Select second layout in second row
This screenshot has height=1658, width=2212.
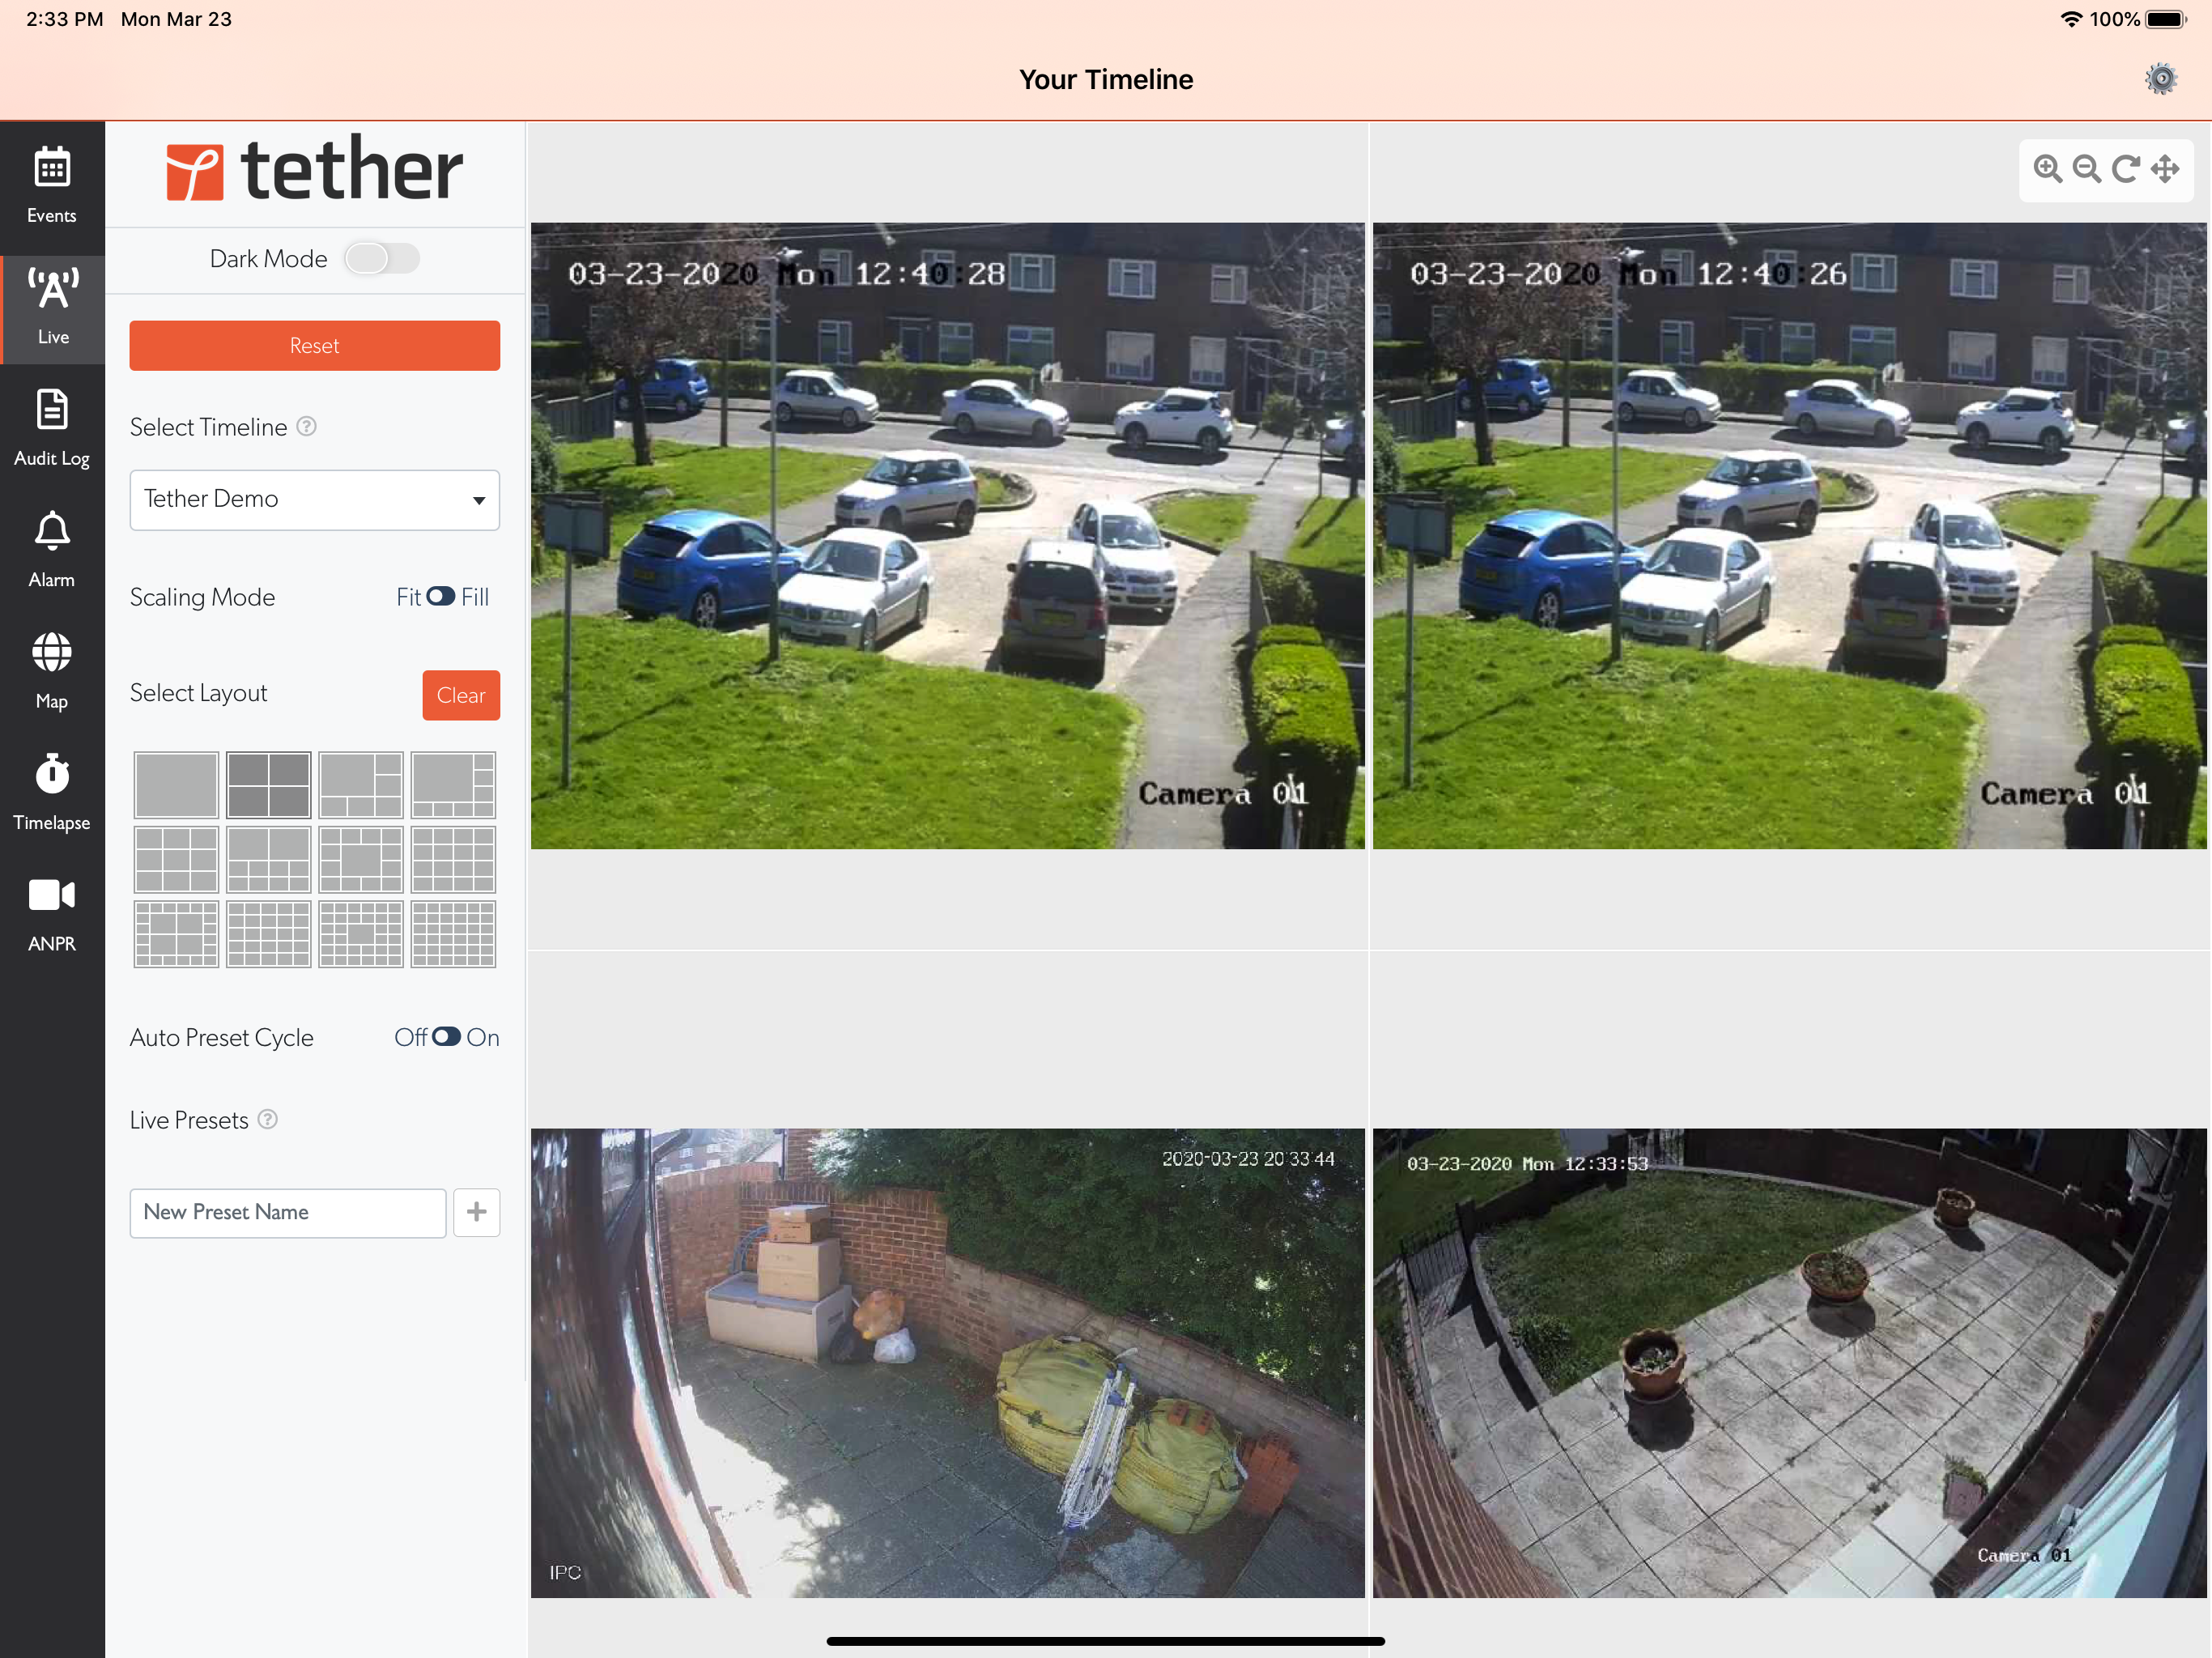tap(269, 859)
